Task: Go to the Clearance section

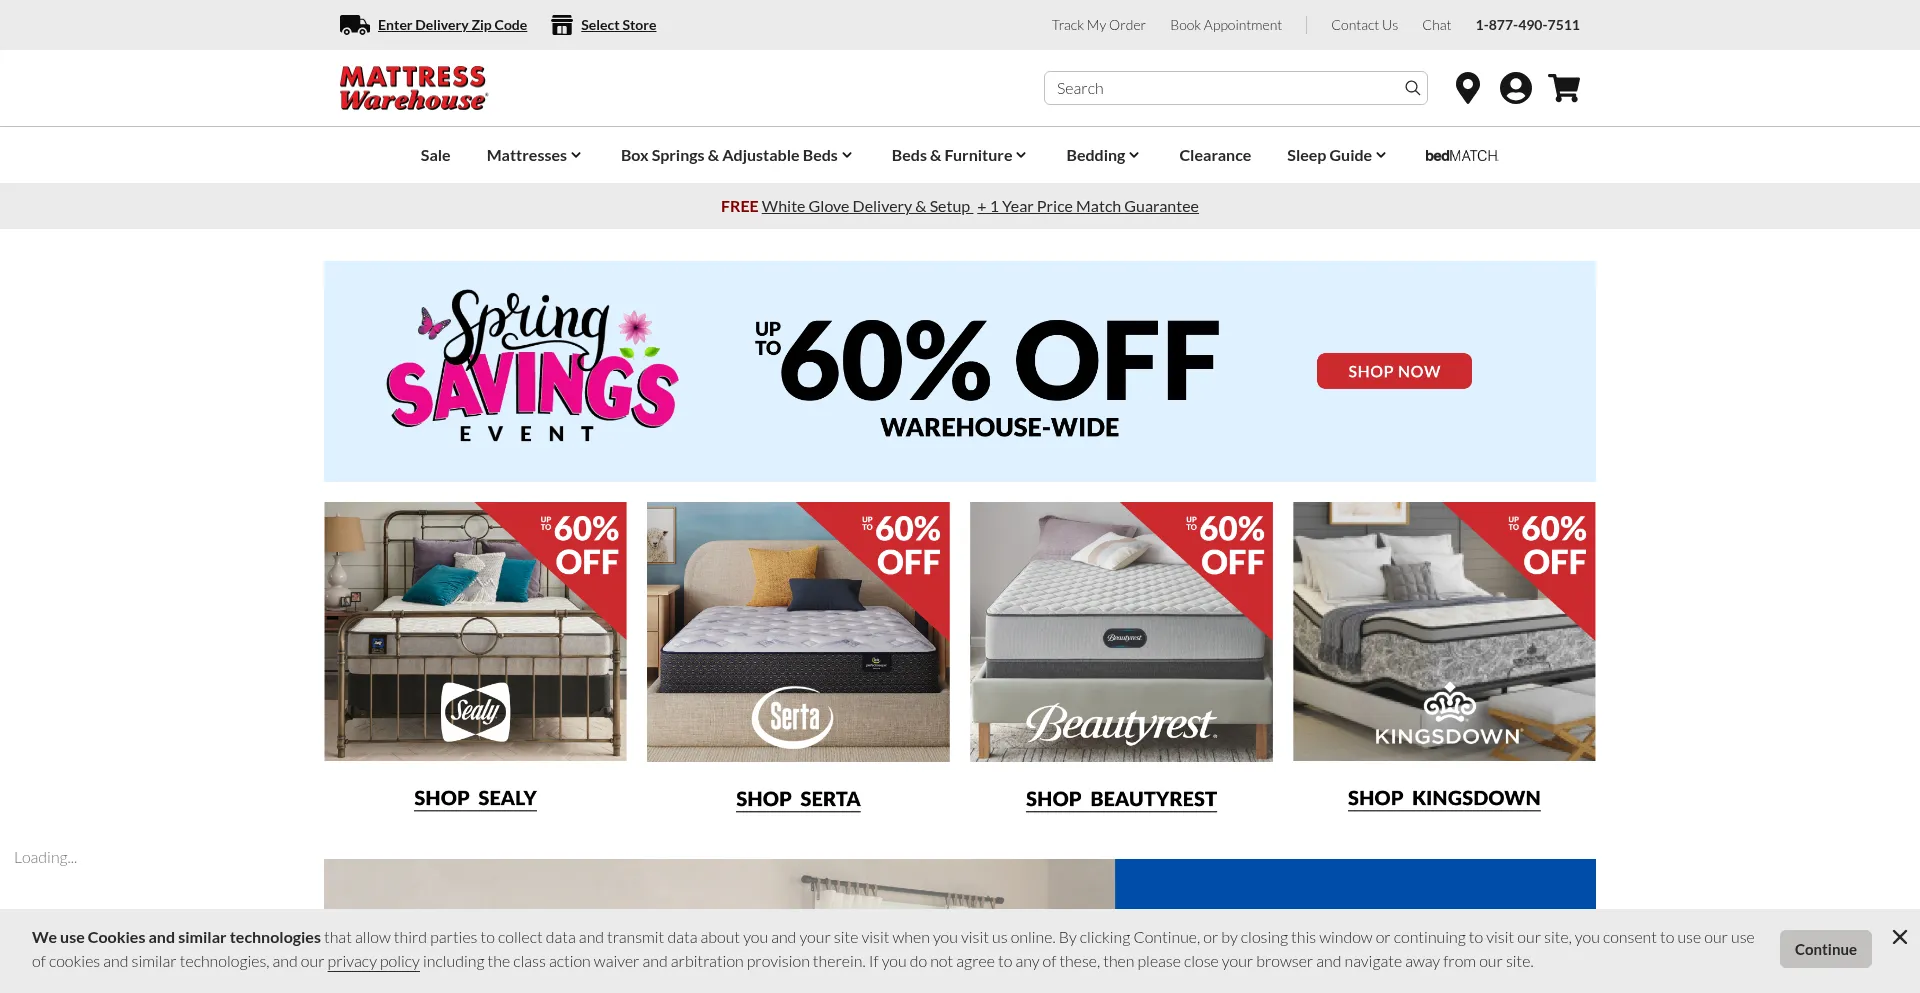Action: [1214, 155]
